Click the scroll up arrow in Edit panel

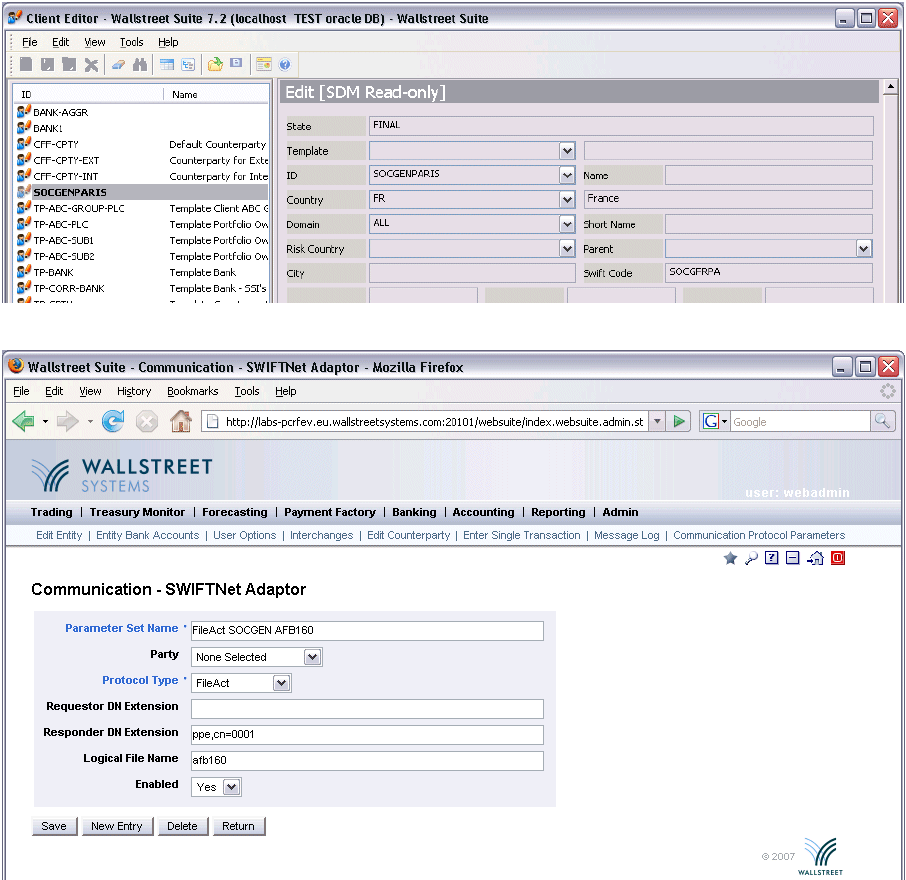coord(890,87)
